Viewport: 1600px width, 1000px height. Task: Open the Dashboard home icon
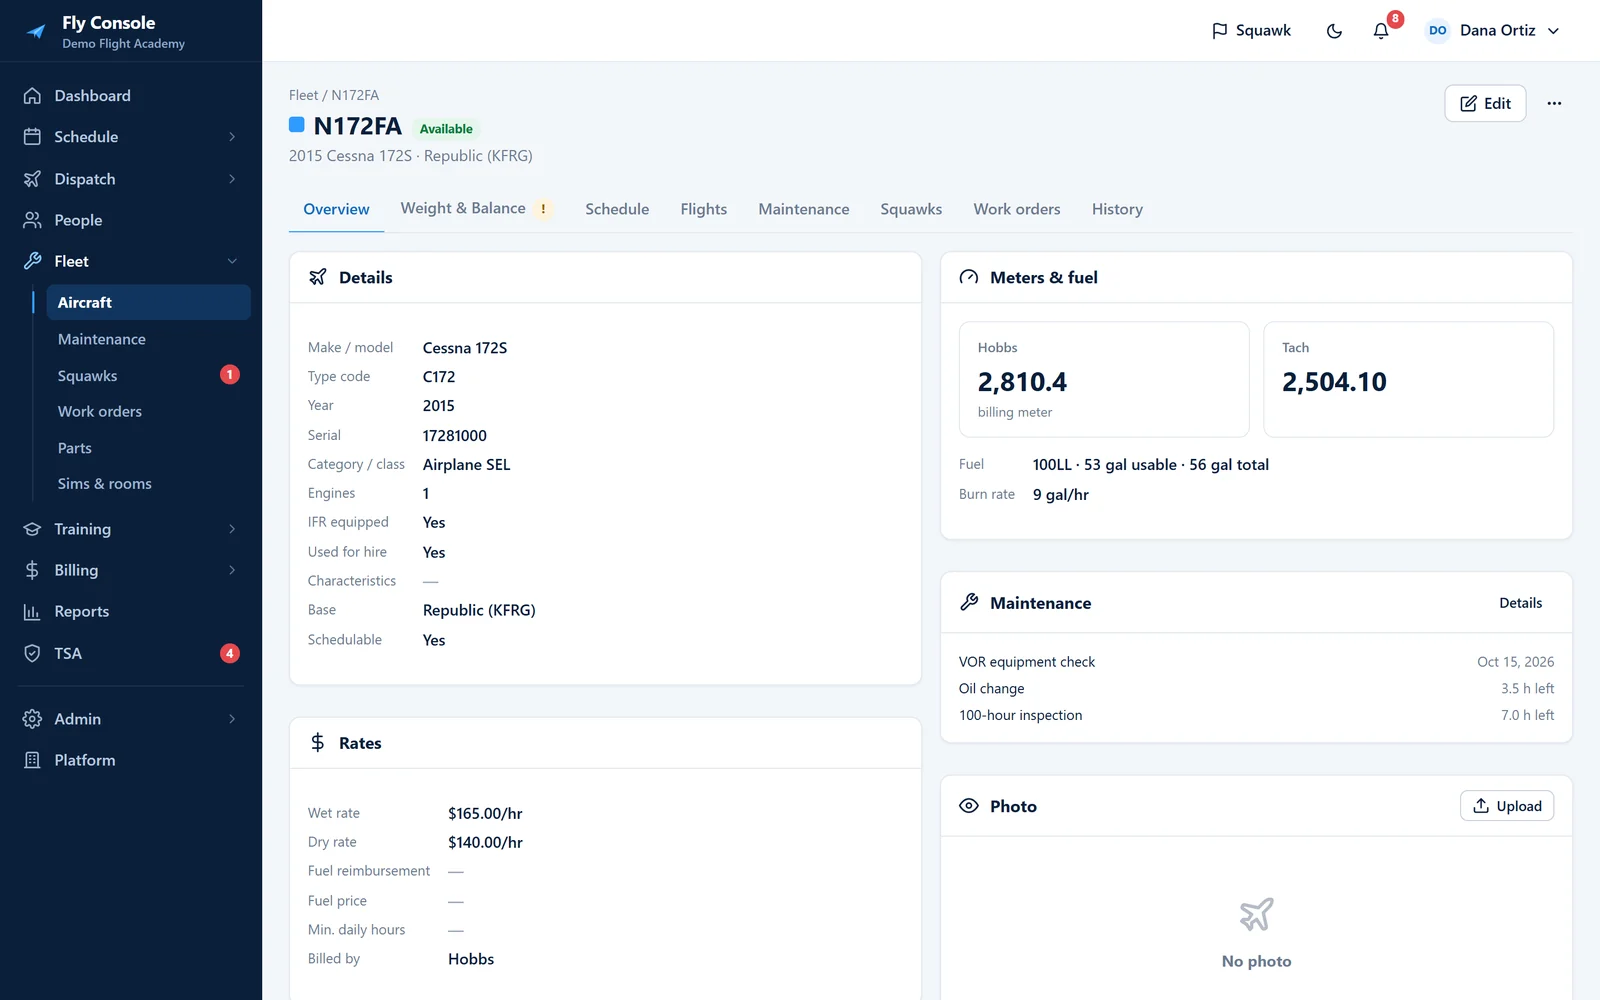tap(32, 96)
